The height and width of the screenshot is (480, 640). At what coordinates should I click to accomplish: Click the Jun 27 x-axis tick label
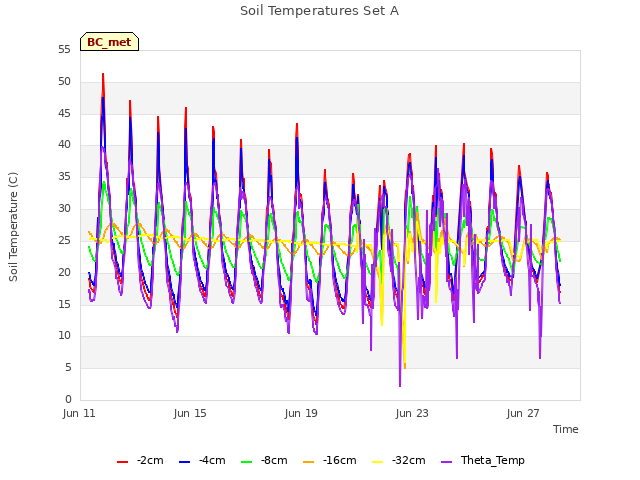click(523, 413)
